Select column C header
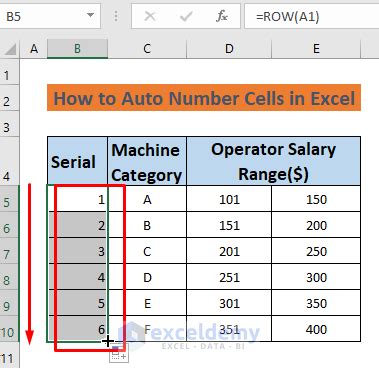 click(147, 49)
